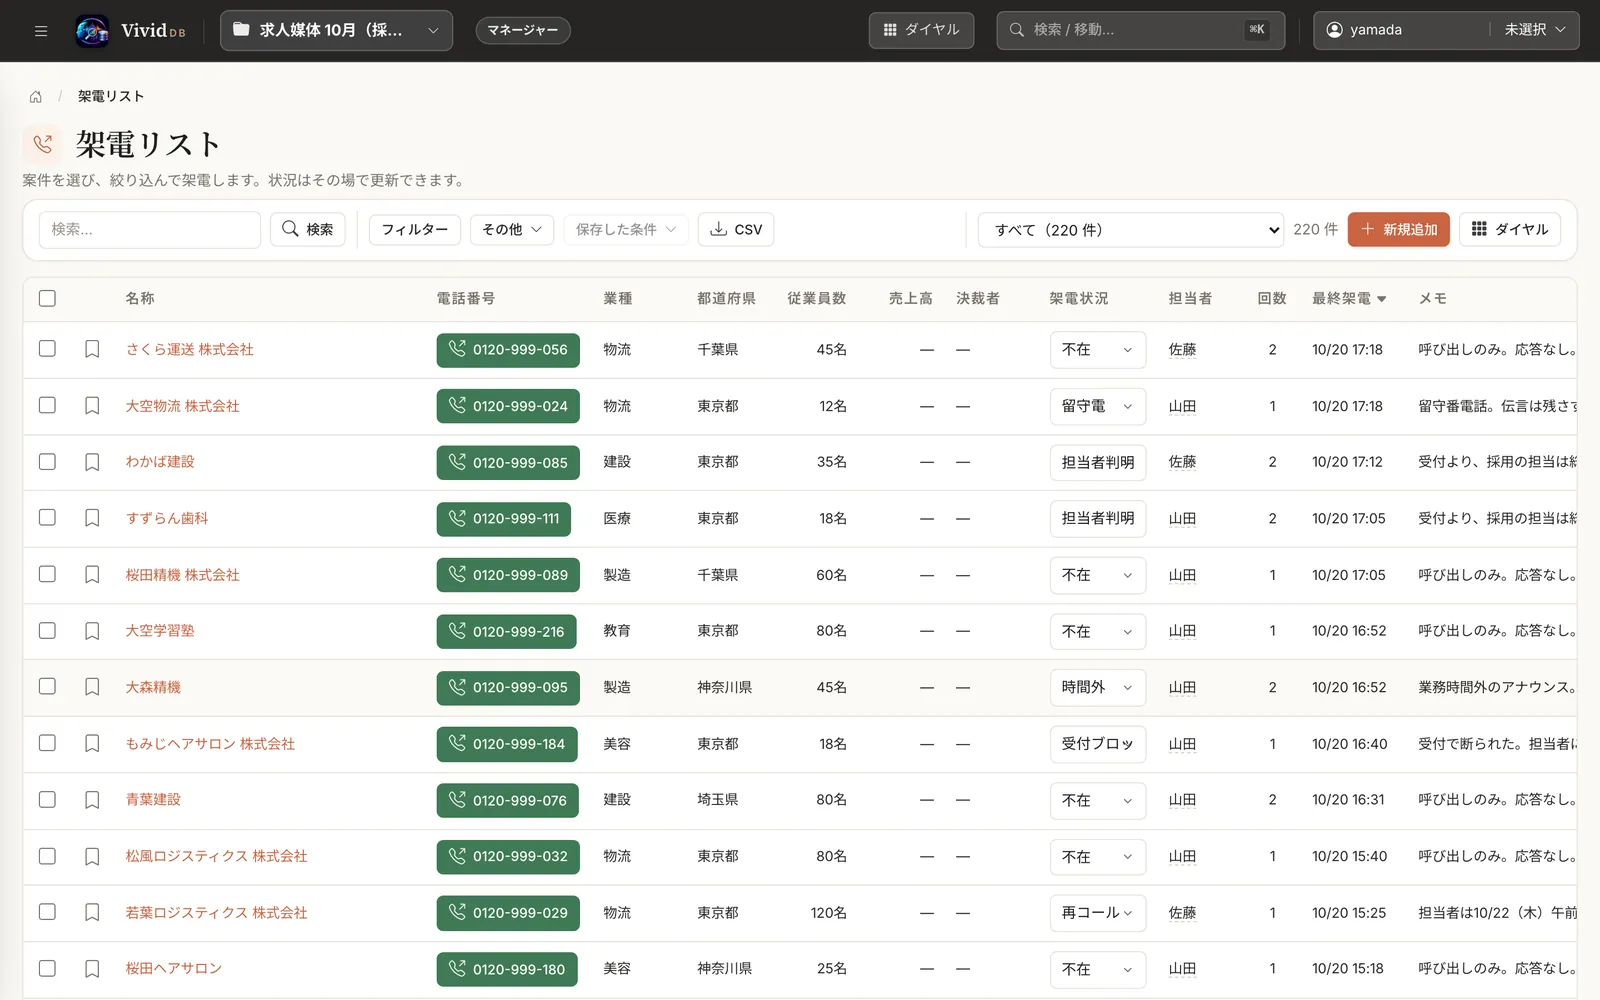Call 0120-999-056 with the green phone button
Image resolution: width=1600 pixels, height=1000 pixels.
click(508, 350)
